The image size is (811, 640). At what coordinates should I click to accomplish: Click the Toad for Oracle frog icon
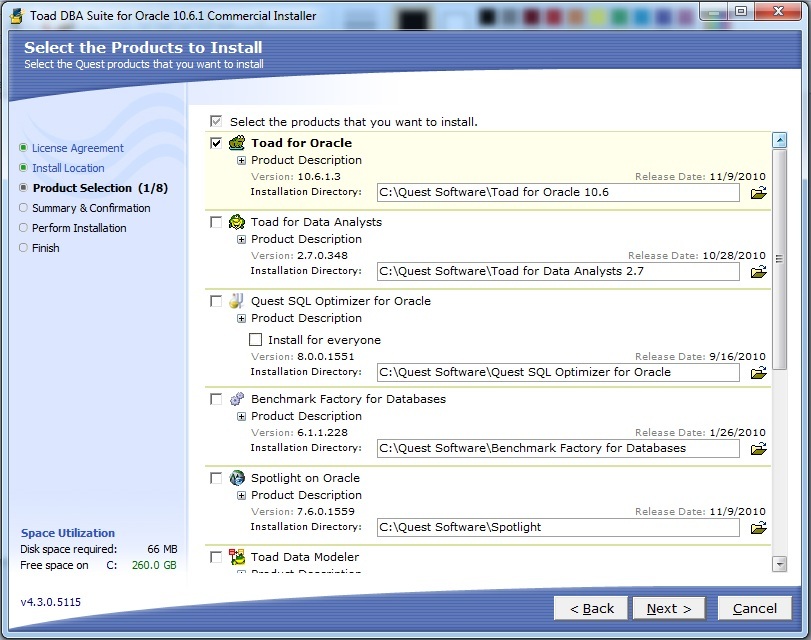coord(237,143)
